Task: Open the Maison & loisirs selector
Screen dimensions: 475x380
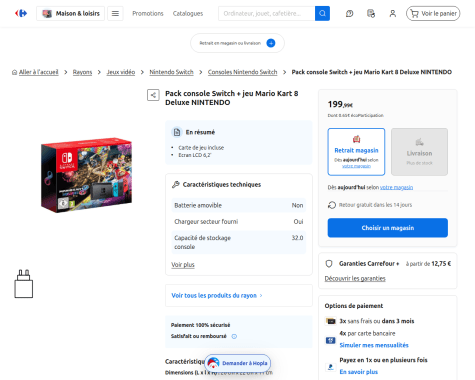Action: pyautogui.click(x=70, y=13)
